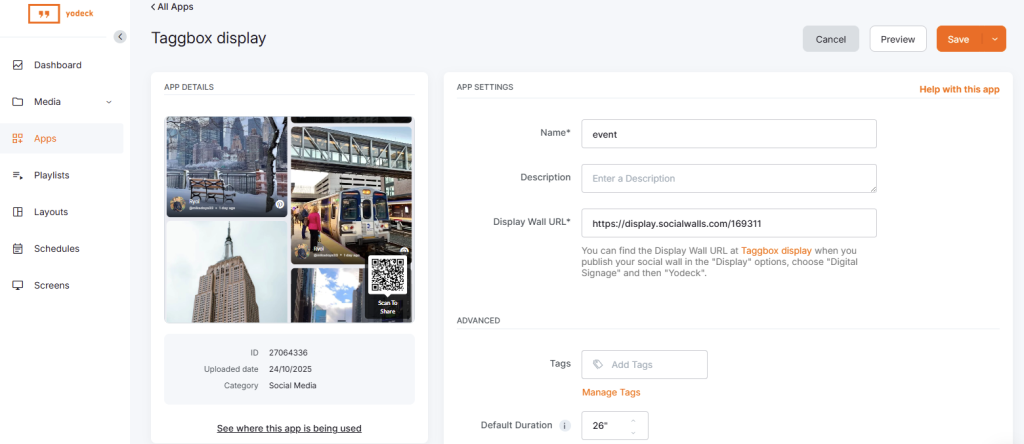1024x444 pixels.
Task: Increase Default Duration with the up arrow
Action: point(631,420)
